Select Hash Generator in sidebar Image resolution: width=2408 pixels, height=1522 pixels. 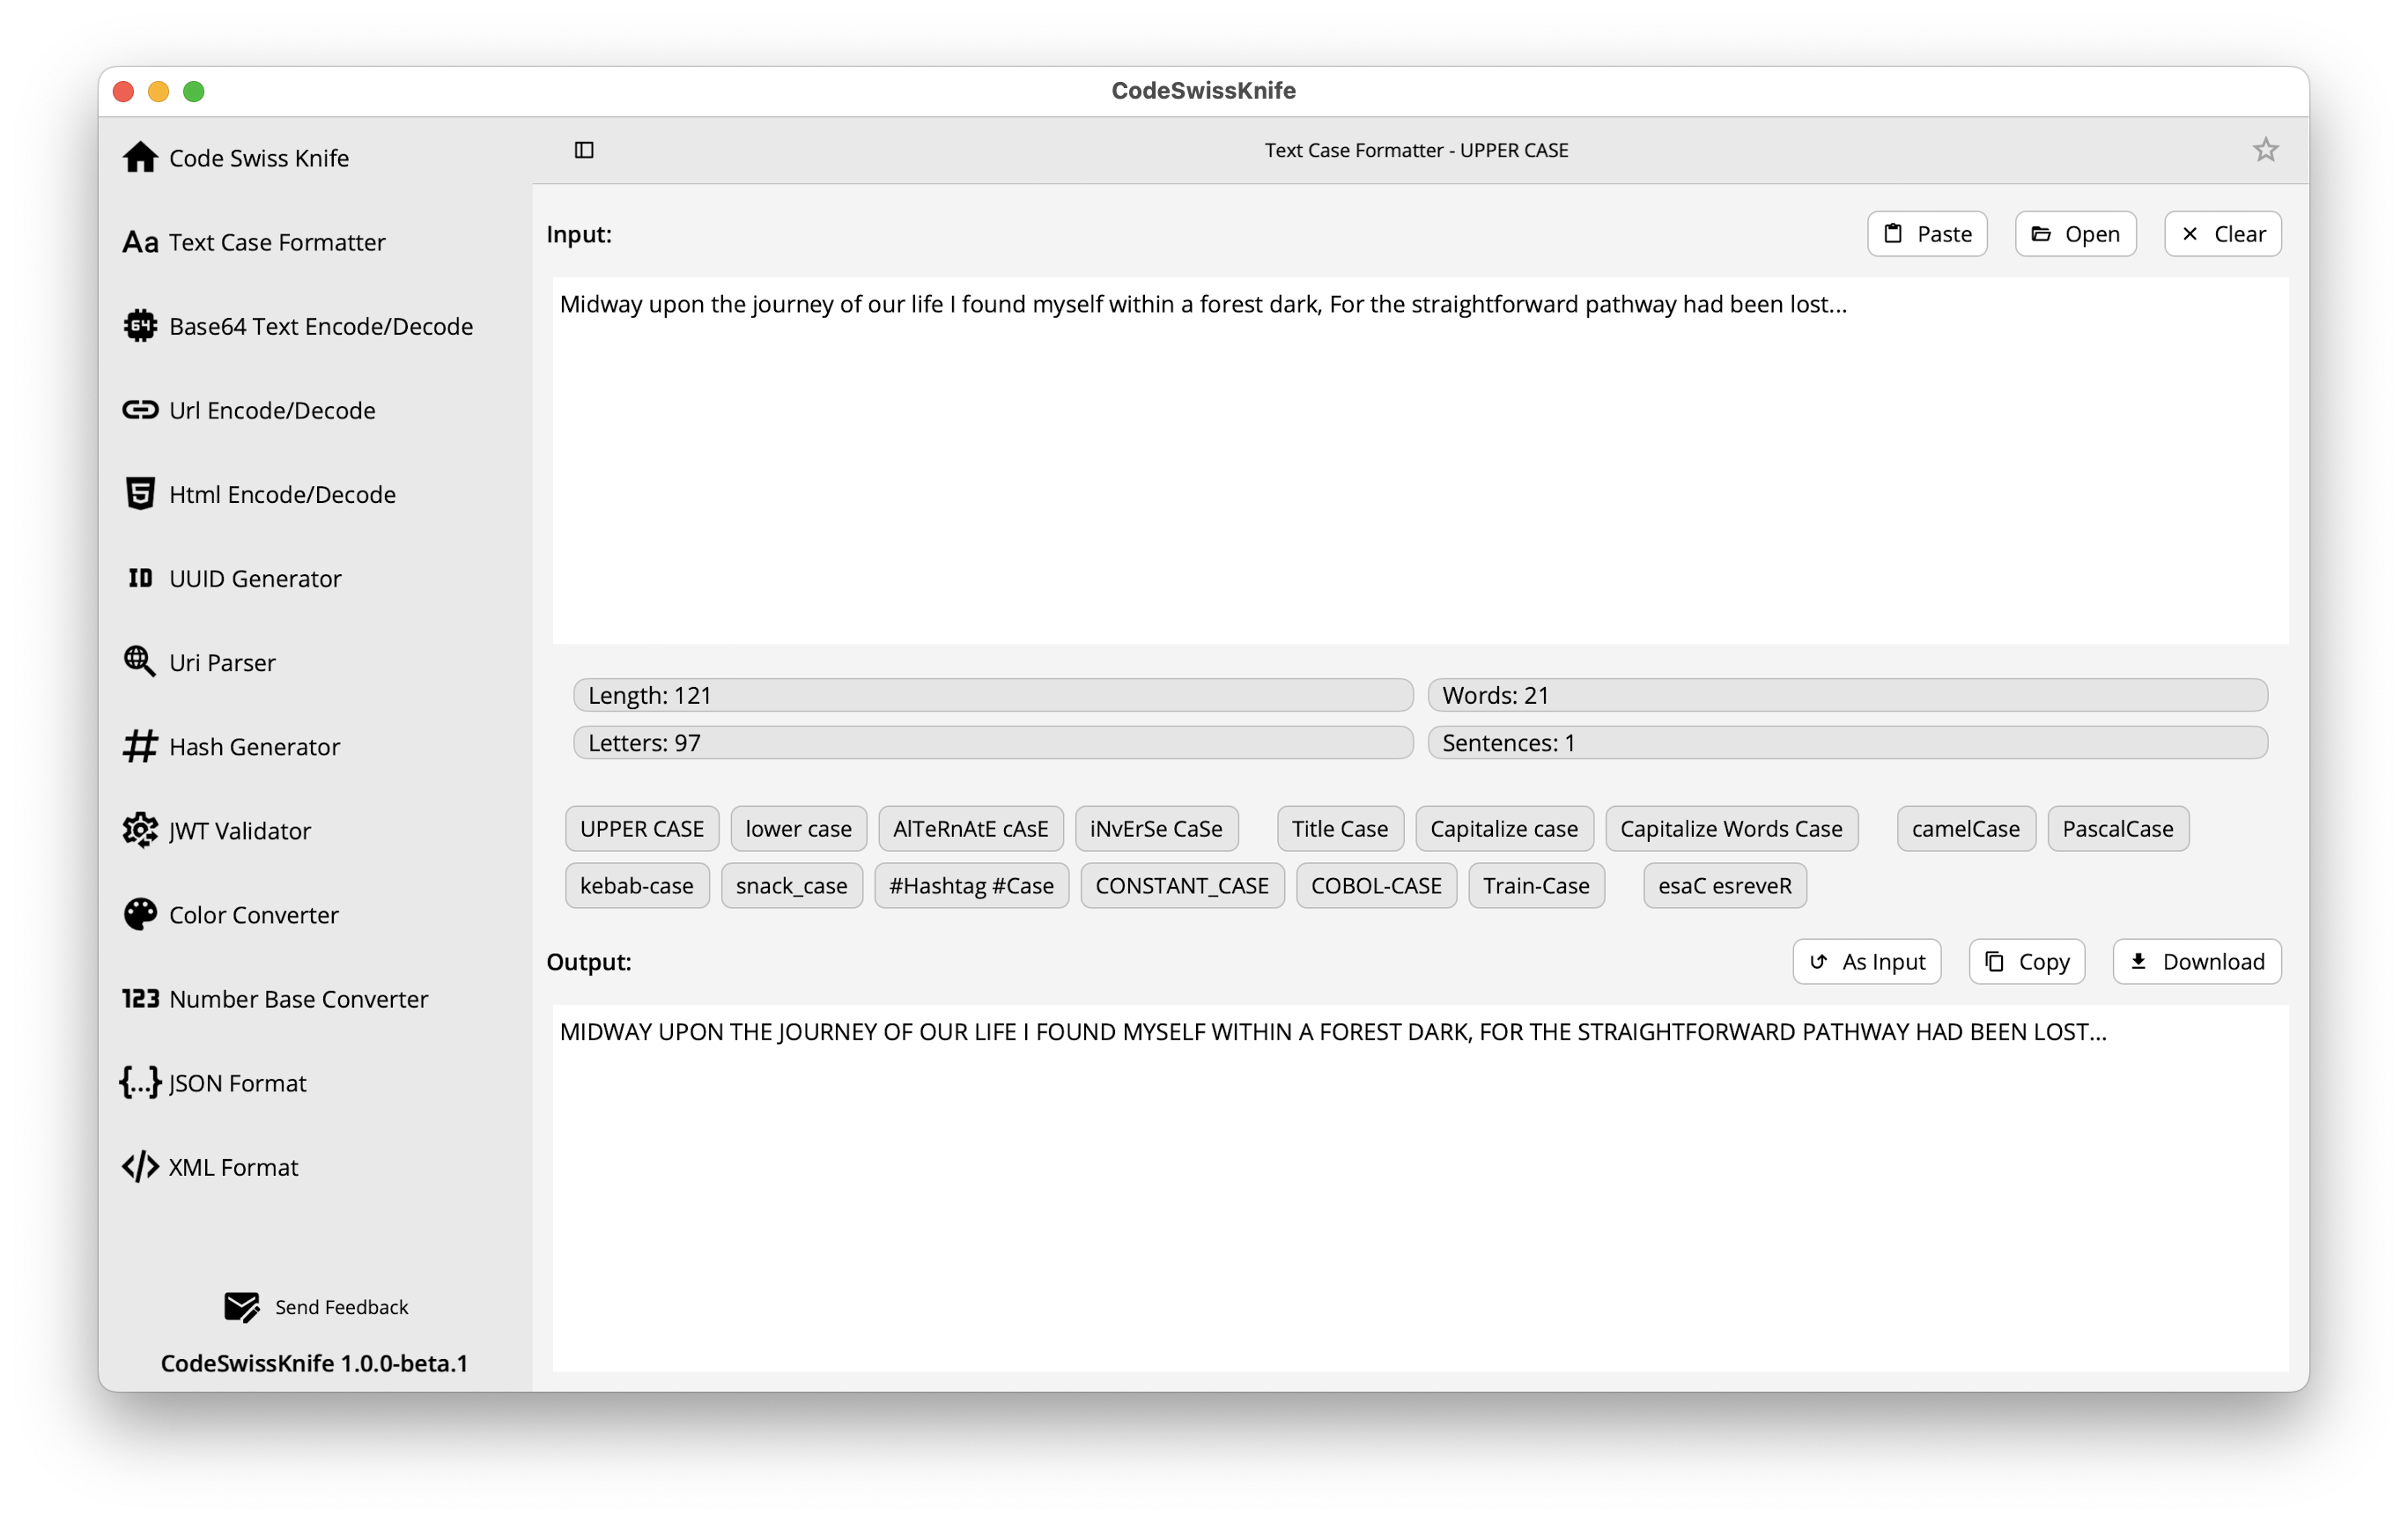[254, 746]
